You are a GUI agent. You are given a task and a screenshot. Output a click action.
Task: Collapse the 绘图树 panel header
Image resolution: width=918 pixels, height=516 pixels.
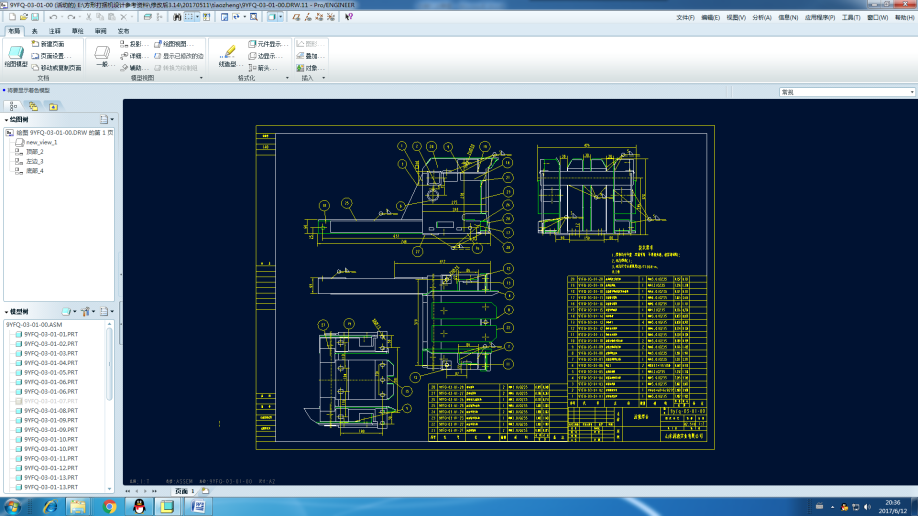tap(16, 119)
